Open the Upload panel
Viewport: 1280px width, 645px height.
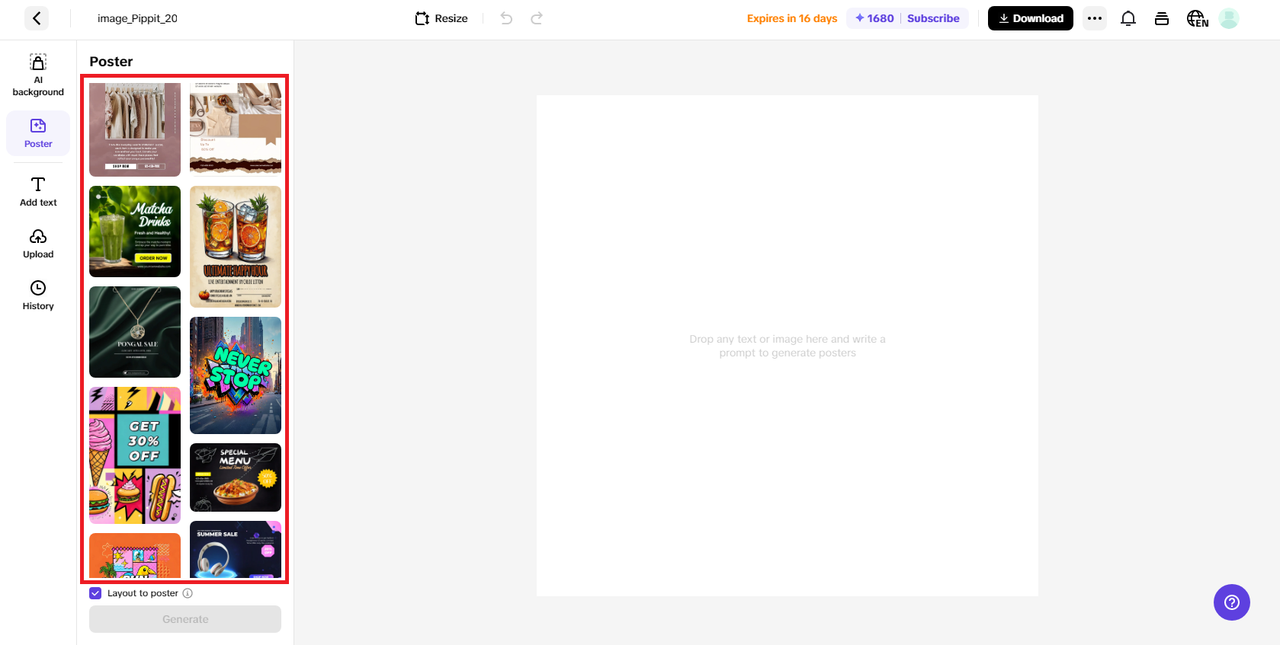[37, 242]
